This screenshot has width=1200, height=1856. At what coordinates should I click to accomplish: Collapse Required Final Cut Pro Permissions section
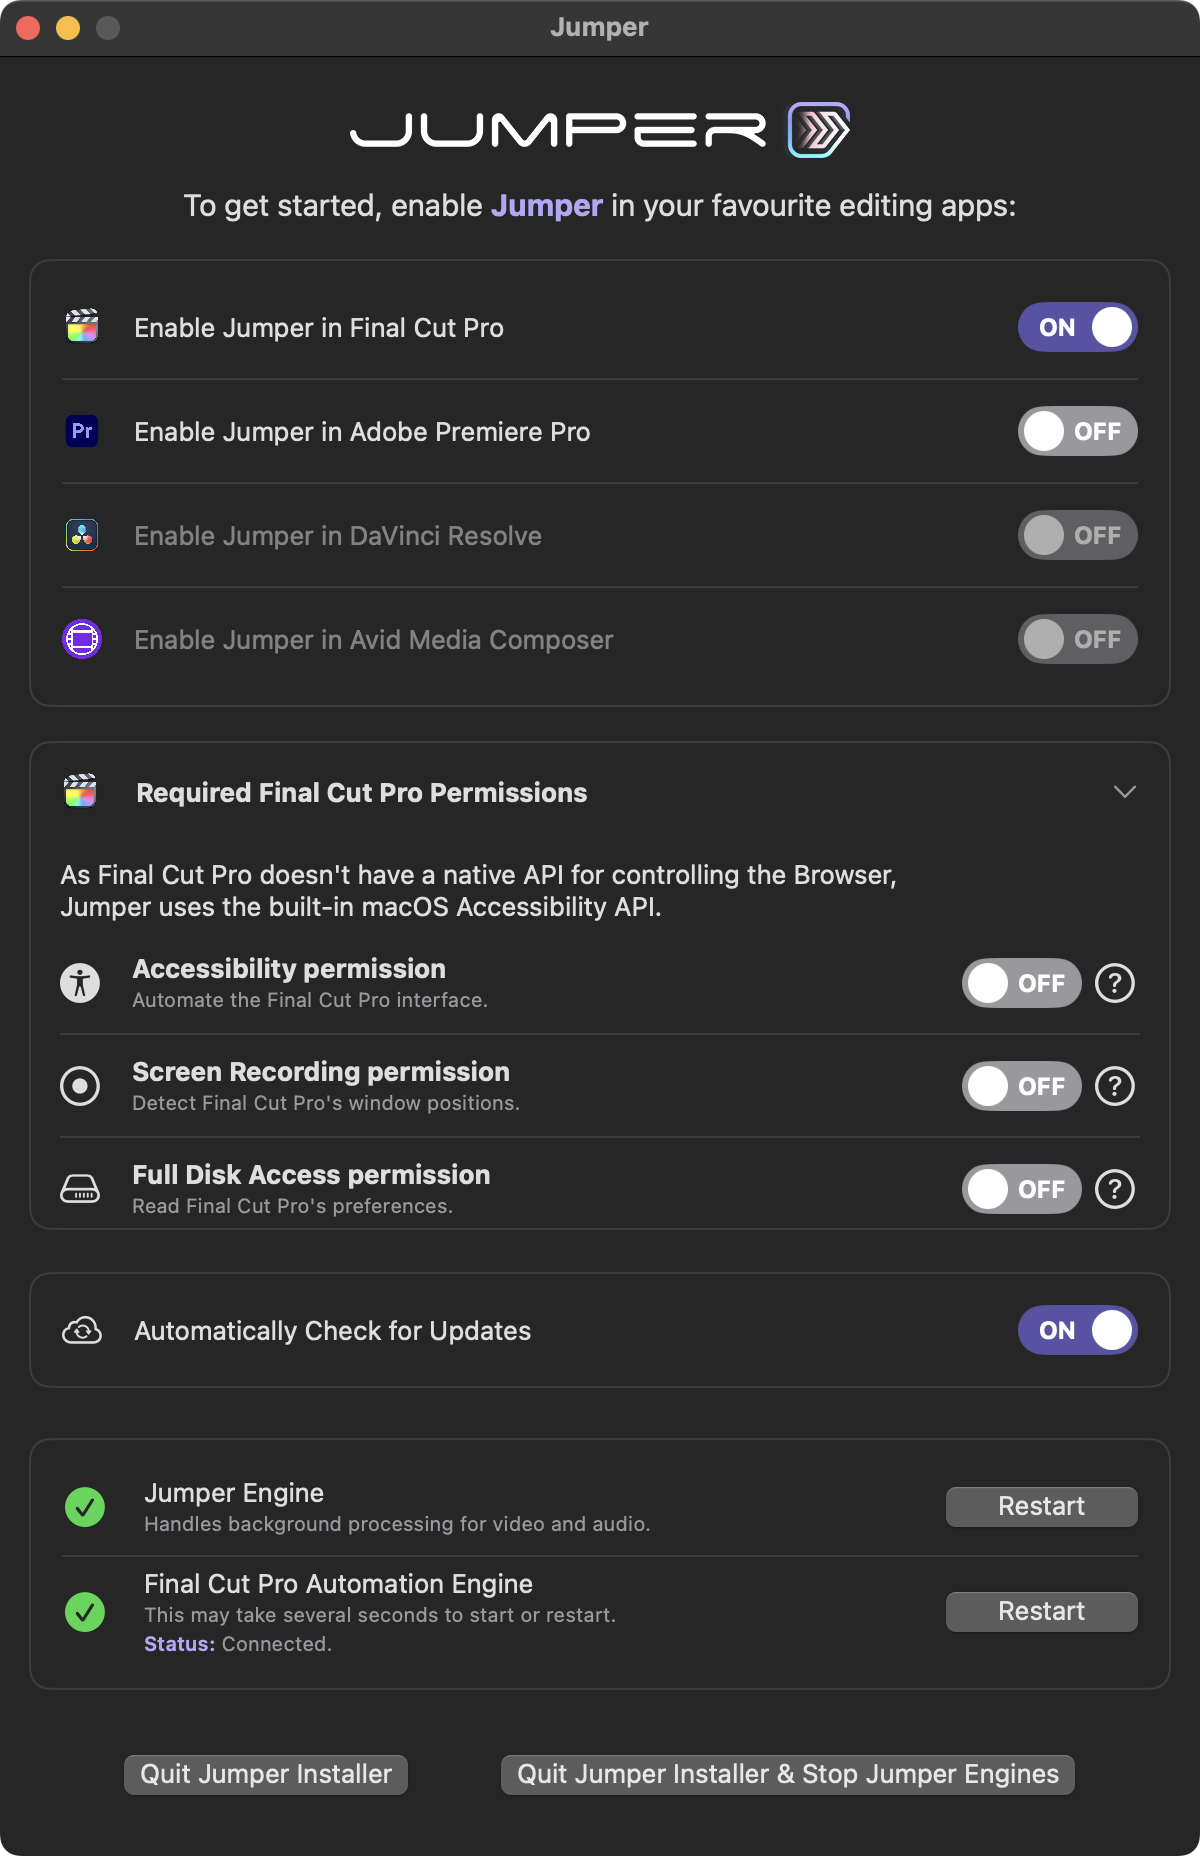click(1124, 792)
